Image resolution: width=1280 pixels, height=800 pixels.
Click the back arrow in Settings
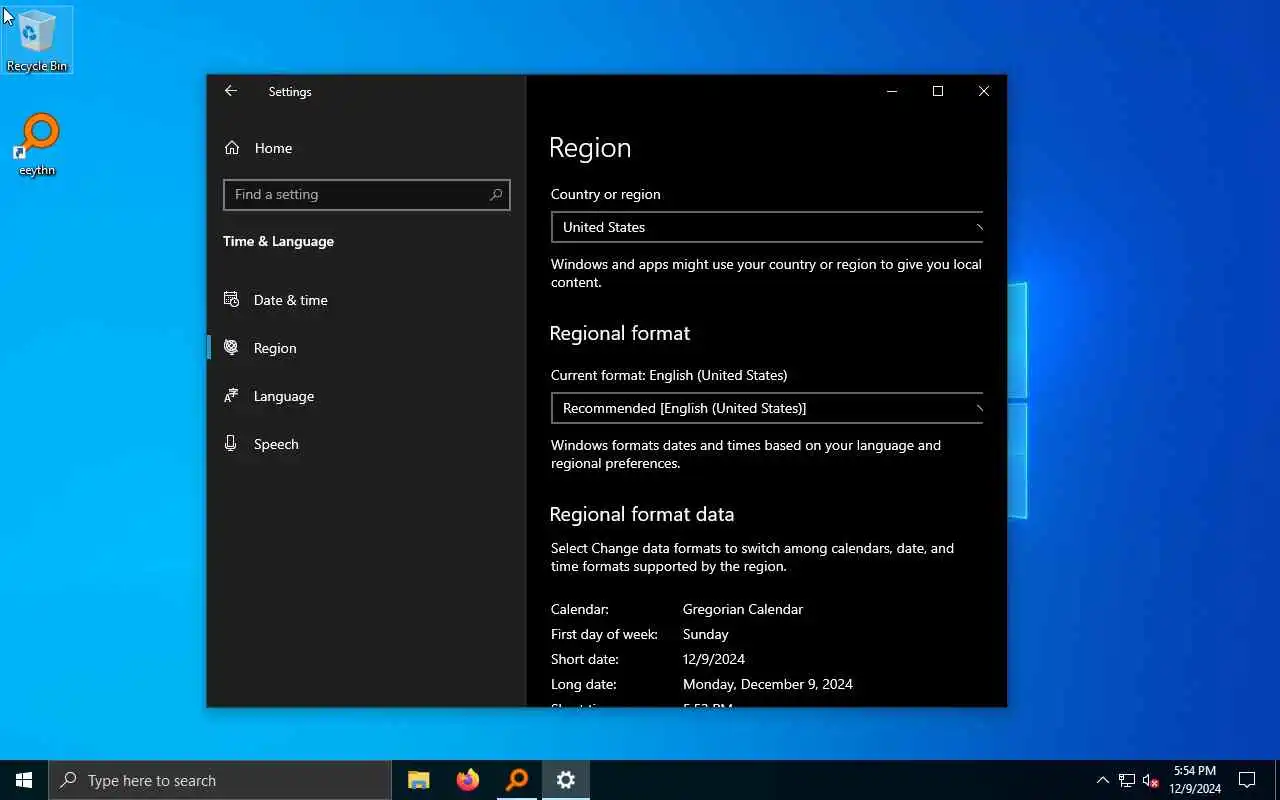pyautogui.click(x=231, y=91)
